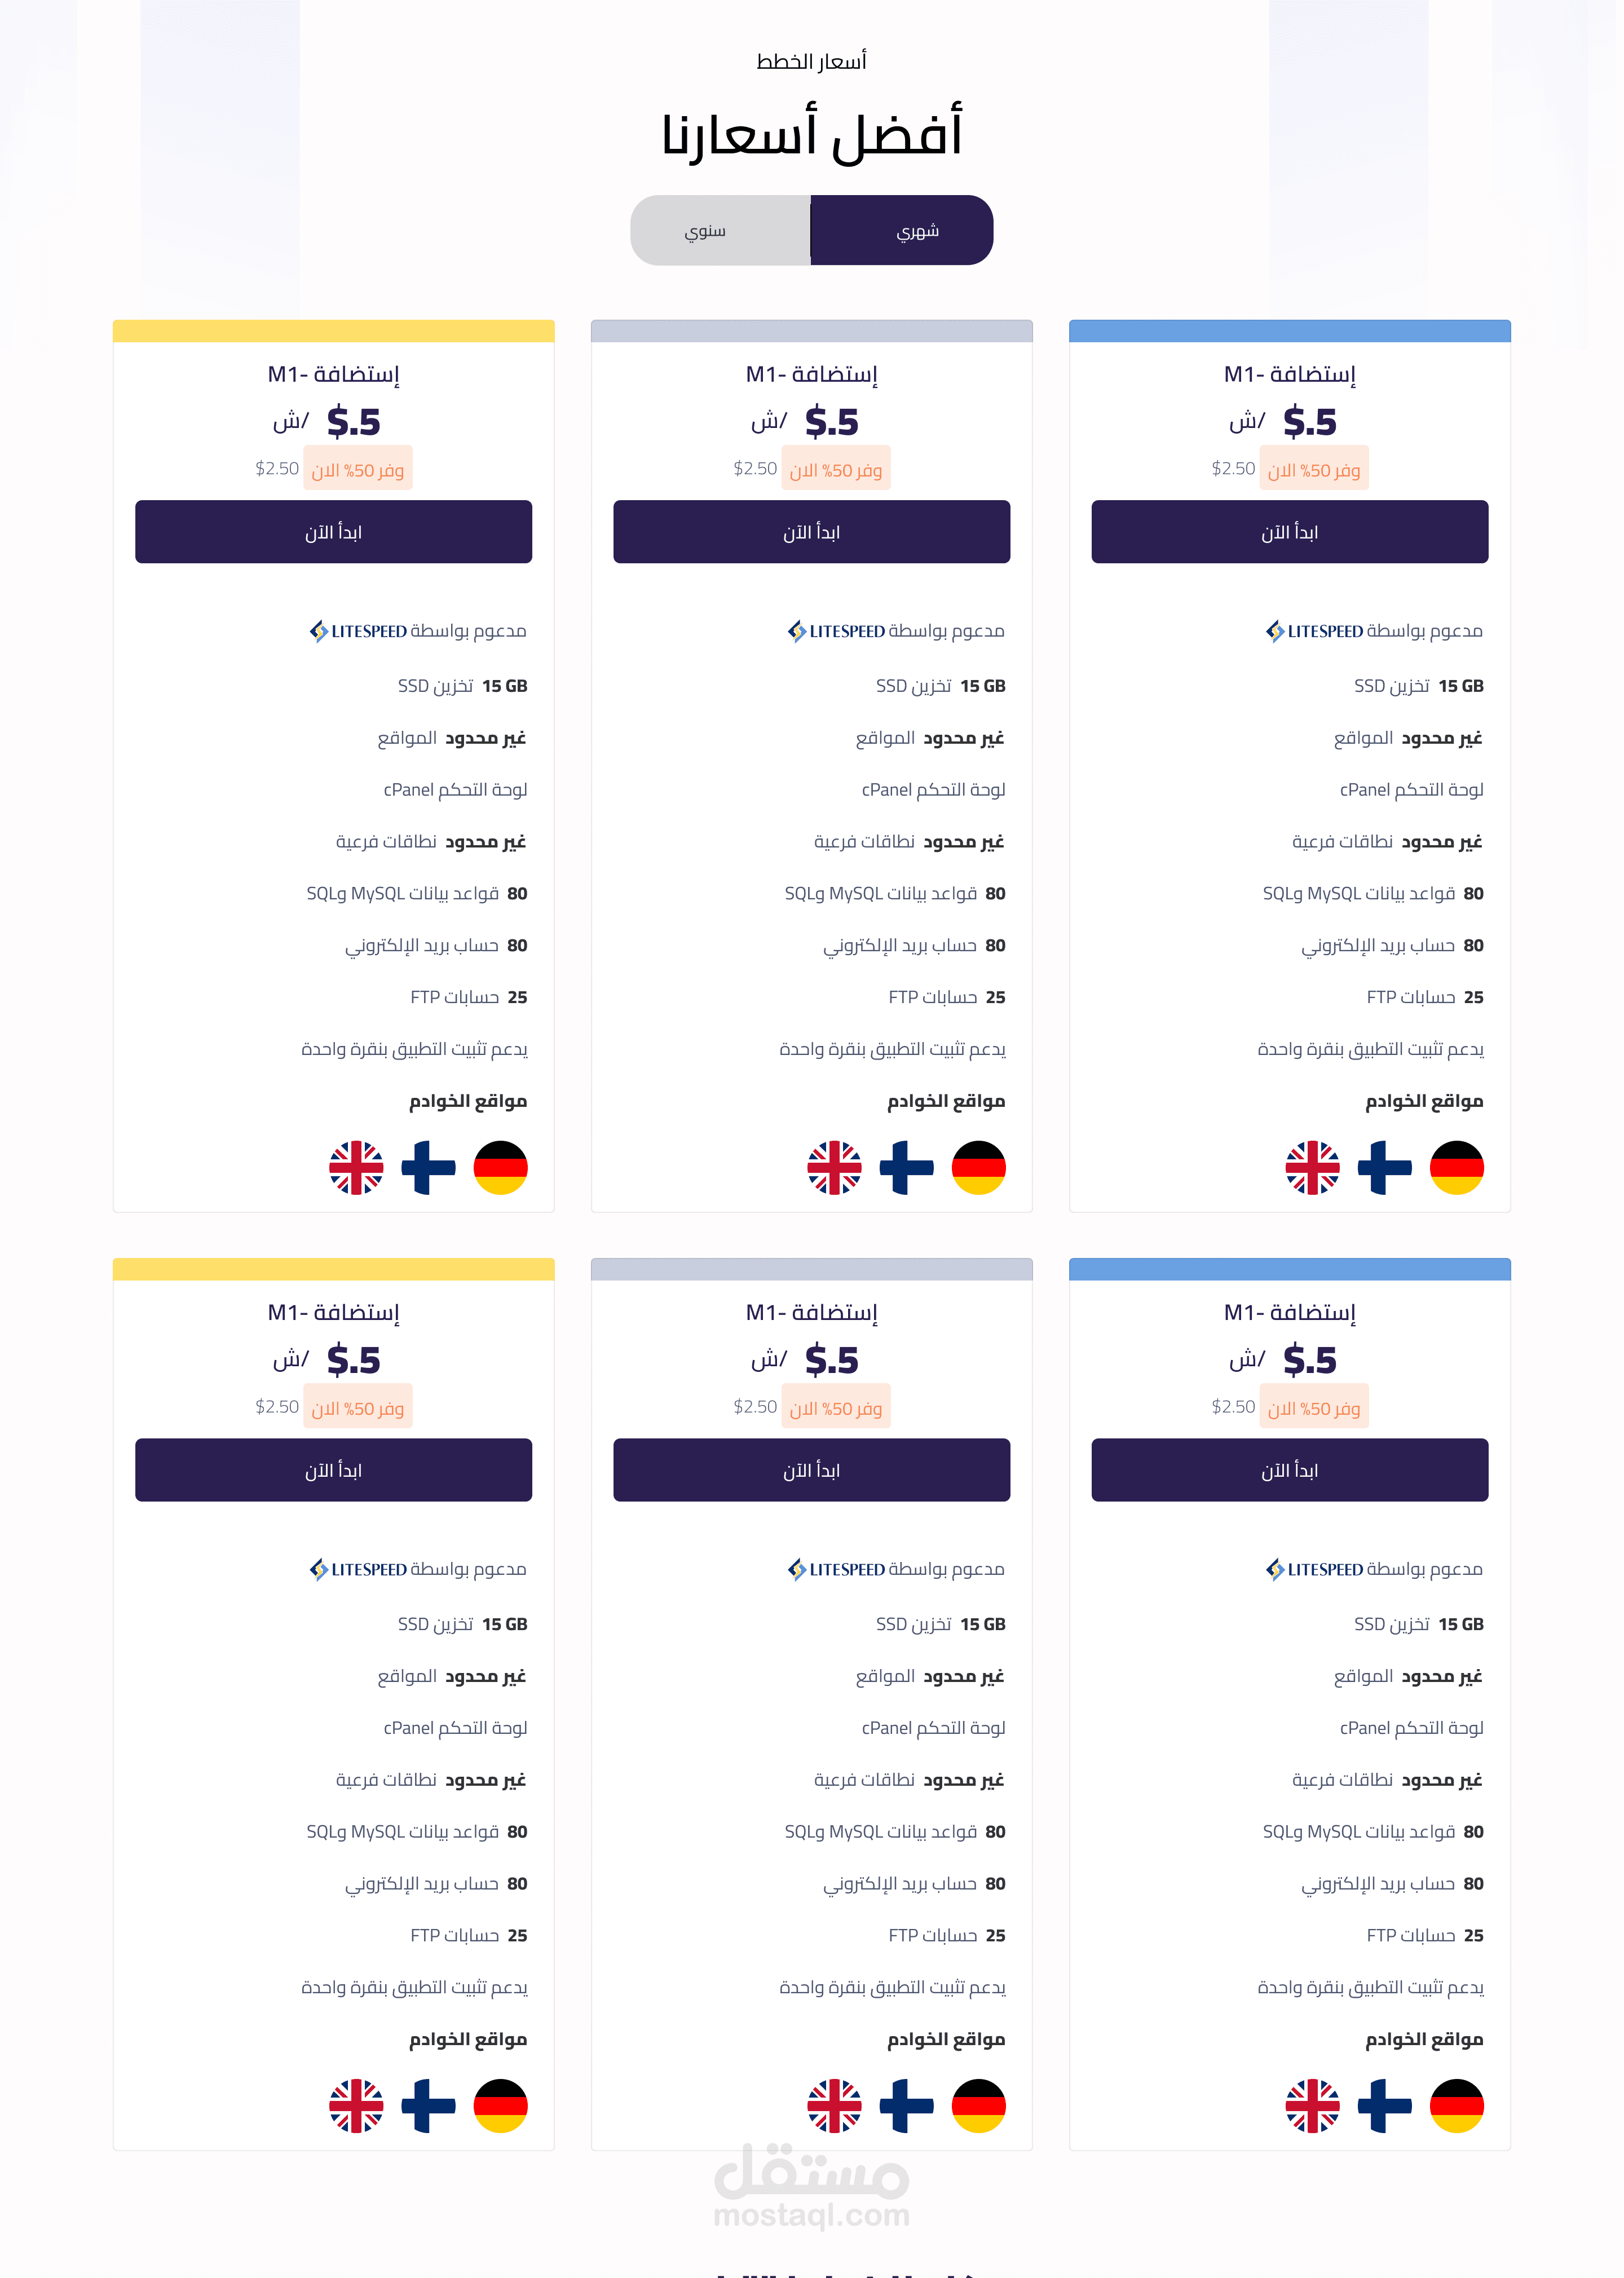This screenshot has width=1624, height=2278.
Task: Click the LiteSpeed logo in top yellow card
Action: (358, 631)
